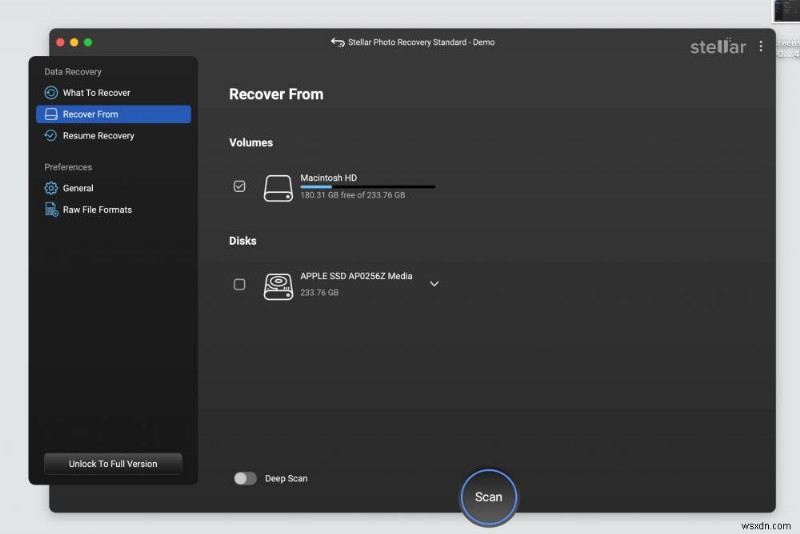The width and height of the screenshot is (800, 534).
Task: Click the Resume Recovery clock icon
Action: (x=51, y=136)
